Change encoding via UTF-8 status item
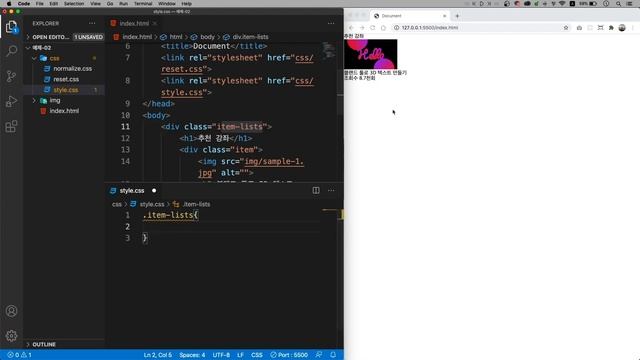 tap(221, 355)
